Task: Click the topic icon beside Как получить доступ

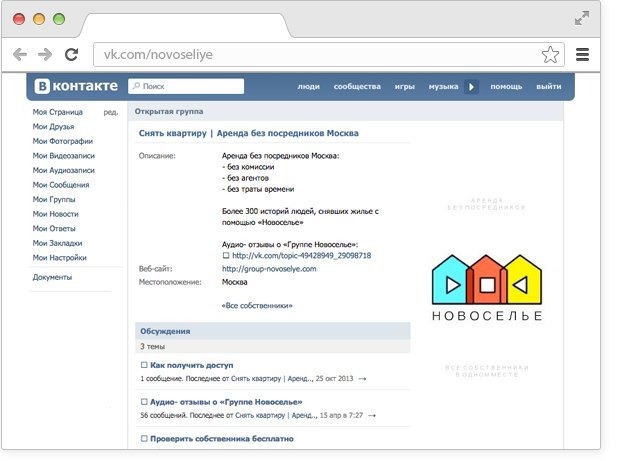Action: [144, 365]
